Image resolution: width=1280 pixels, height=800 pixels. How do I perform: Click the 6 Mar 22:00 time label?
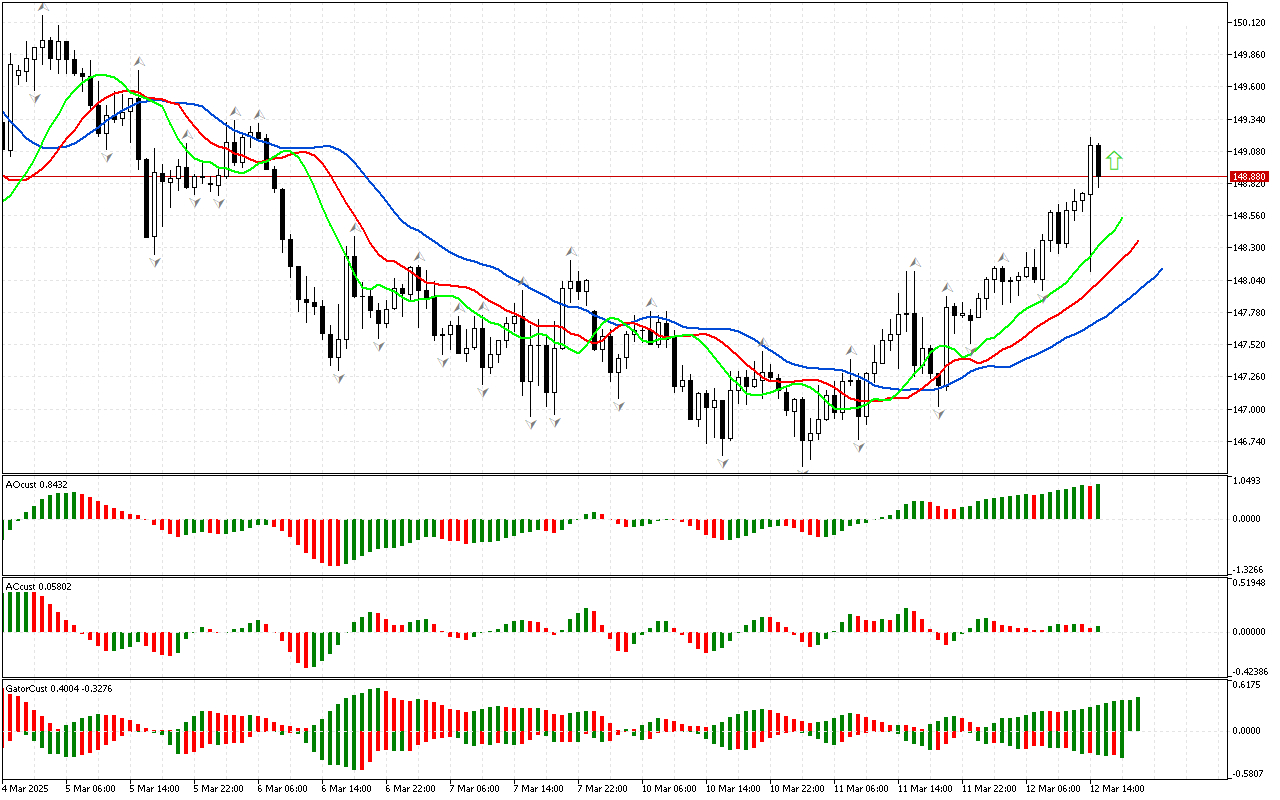(410, 788)
